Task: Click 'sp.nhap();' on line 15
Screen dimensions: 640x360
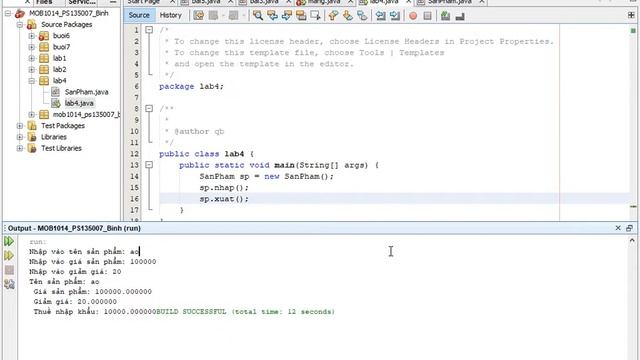Action: 224,188
